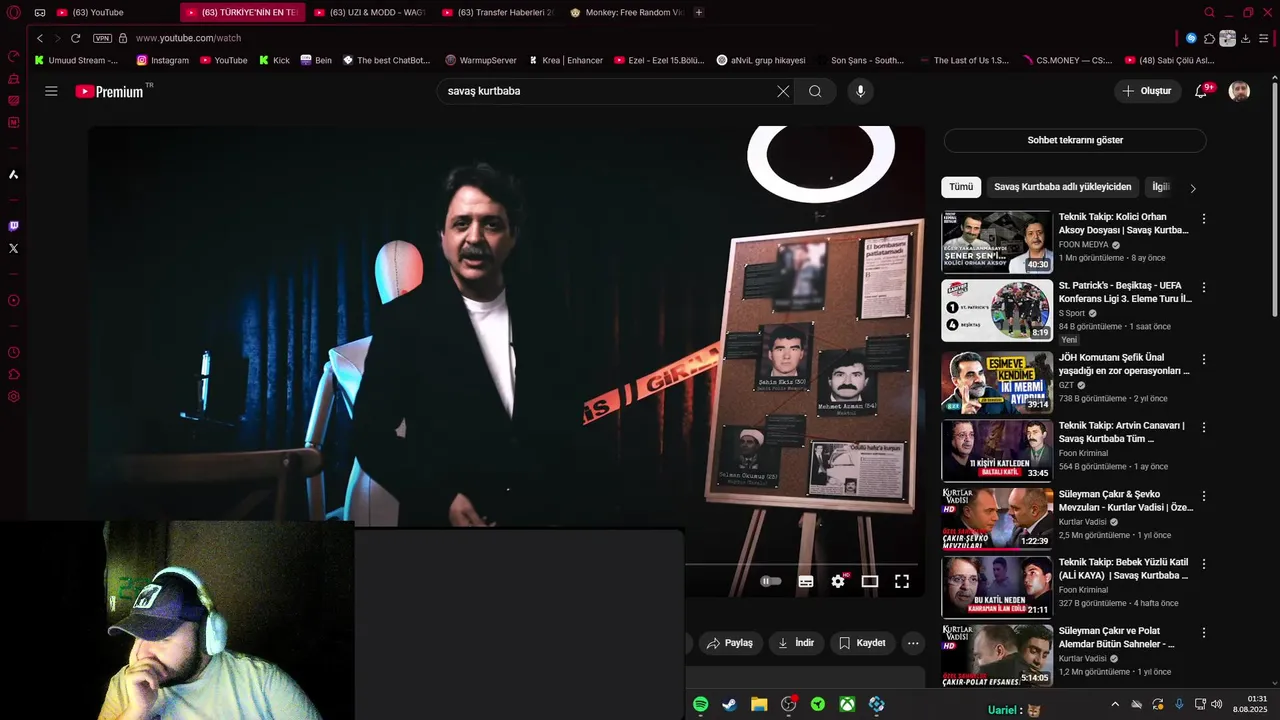Image resolution: width=1280 pixels, height=720 pixels.
Task: Open the Instagram bookmark
Action: [x=163, y=60]
